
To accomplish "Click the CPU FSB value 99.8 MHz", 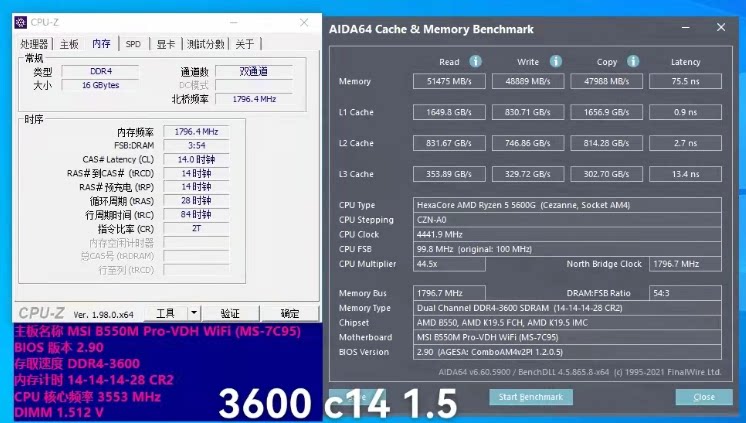I will [x=567, y=249].
